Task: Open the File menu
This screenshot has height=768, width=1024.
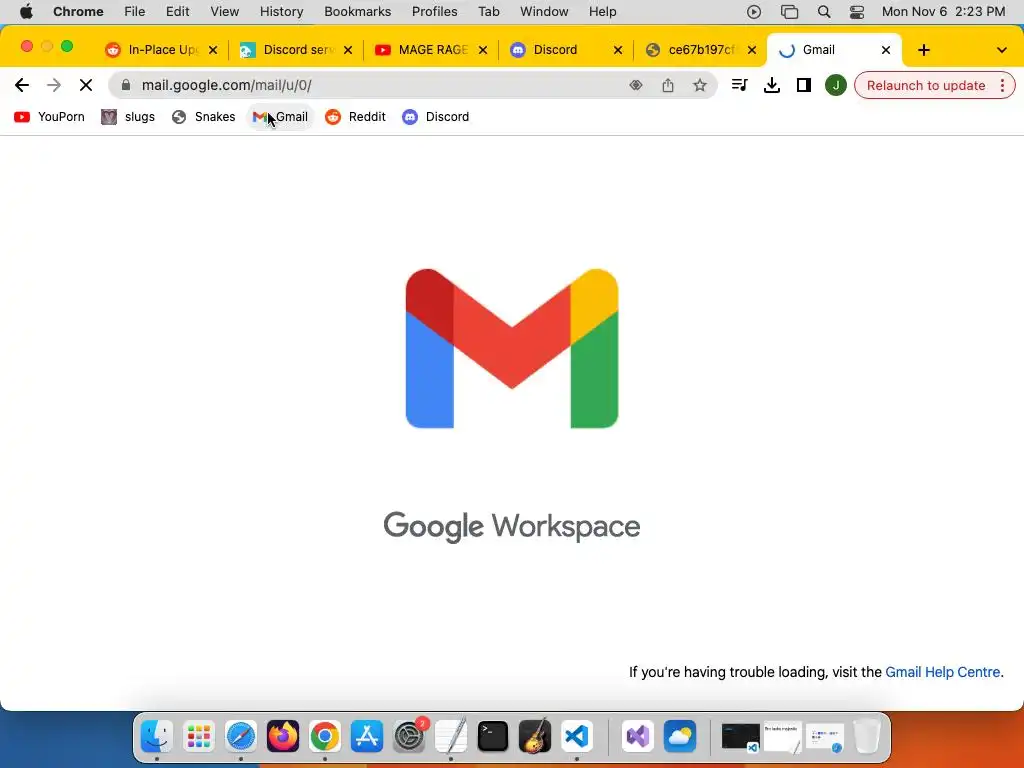Action: click(135, 12)
